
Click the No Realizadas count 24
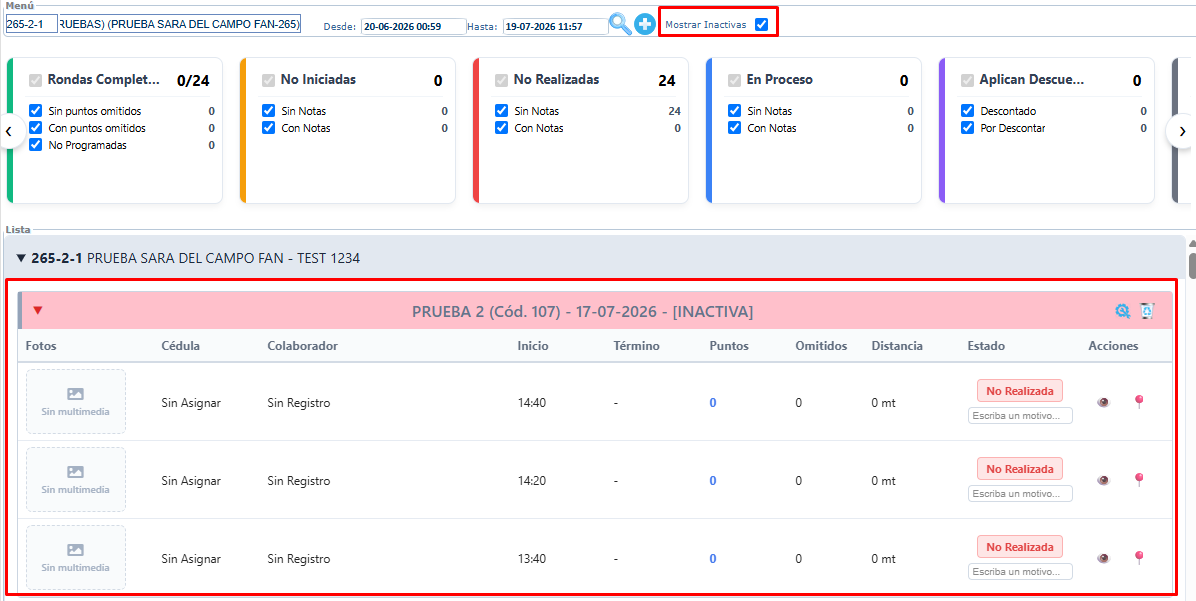coord(667,80)
